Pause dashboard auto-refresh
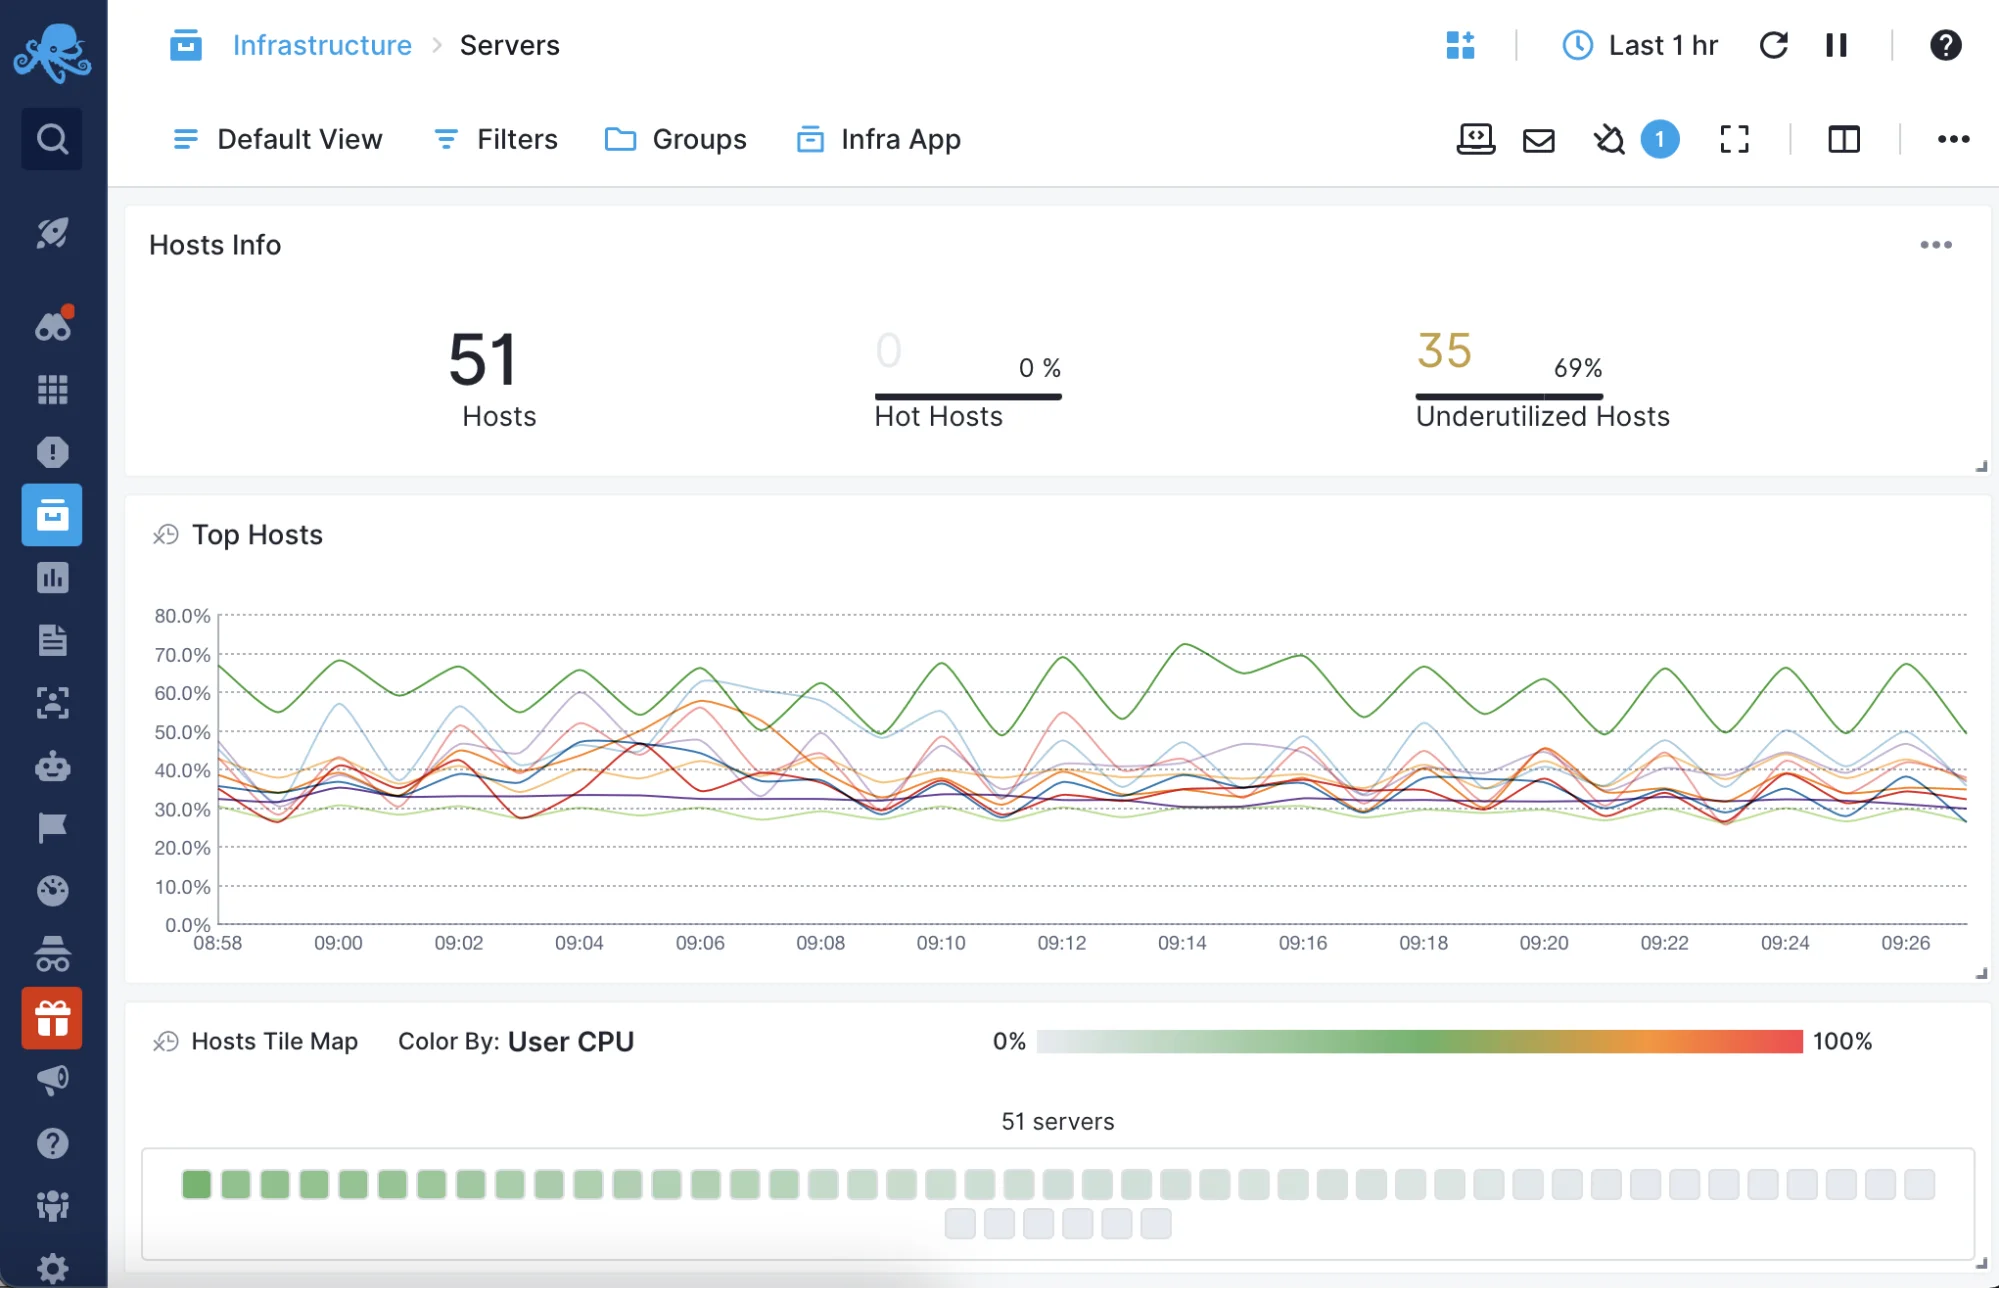The image size is (1999, 1289). [x=1836, y=45]
